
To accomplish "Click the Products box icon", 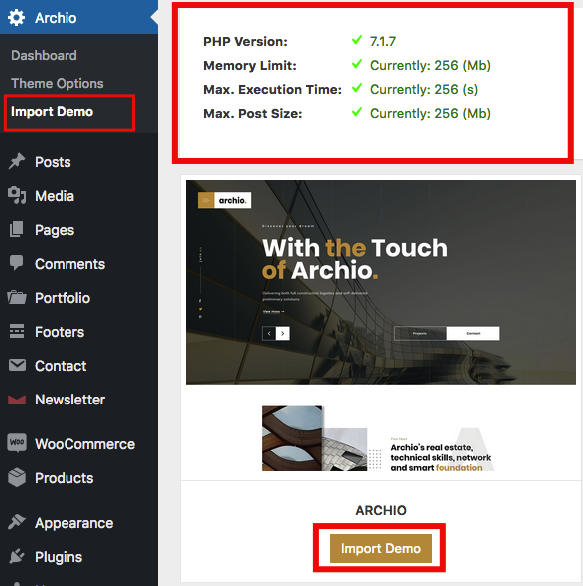I will point(17,477).
